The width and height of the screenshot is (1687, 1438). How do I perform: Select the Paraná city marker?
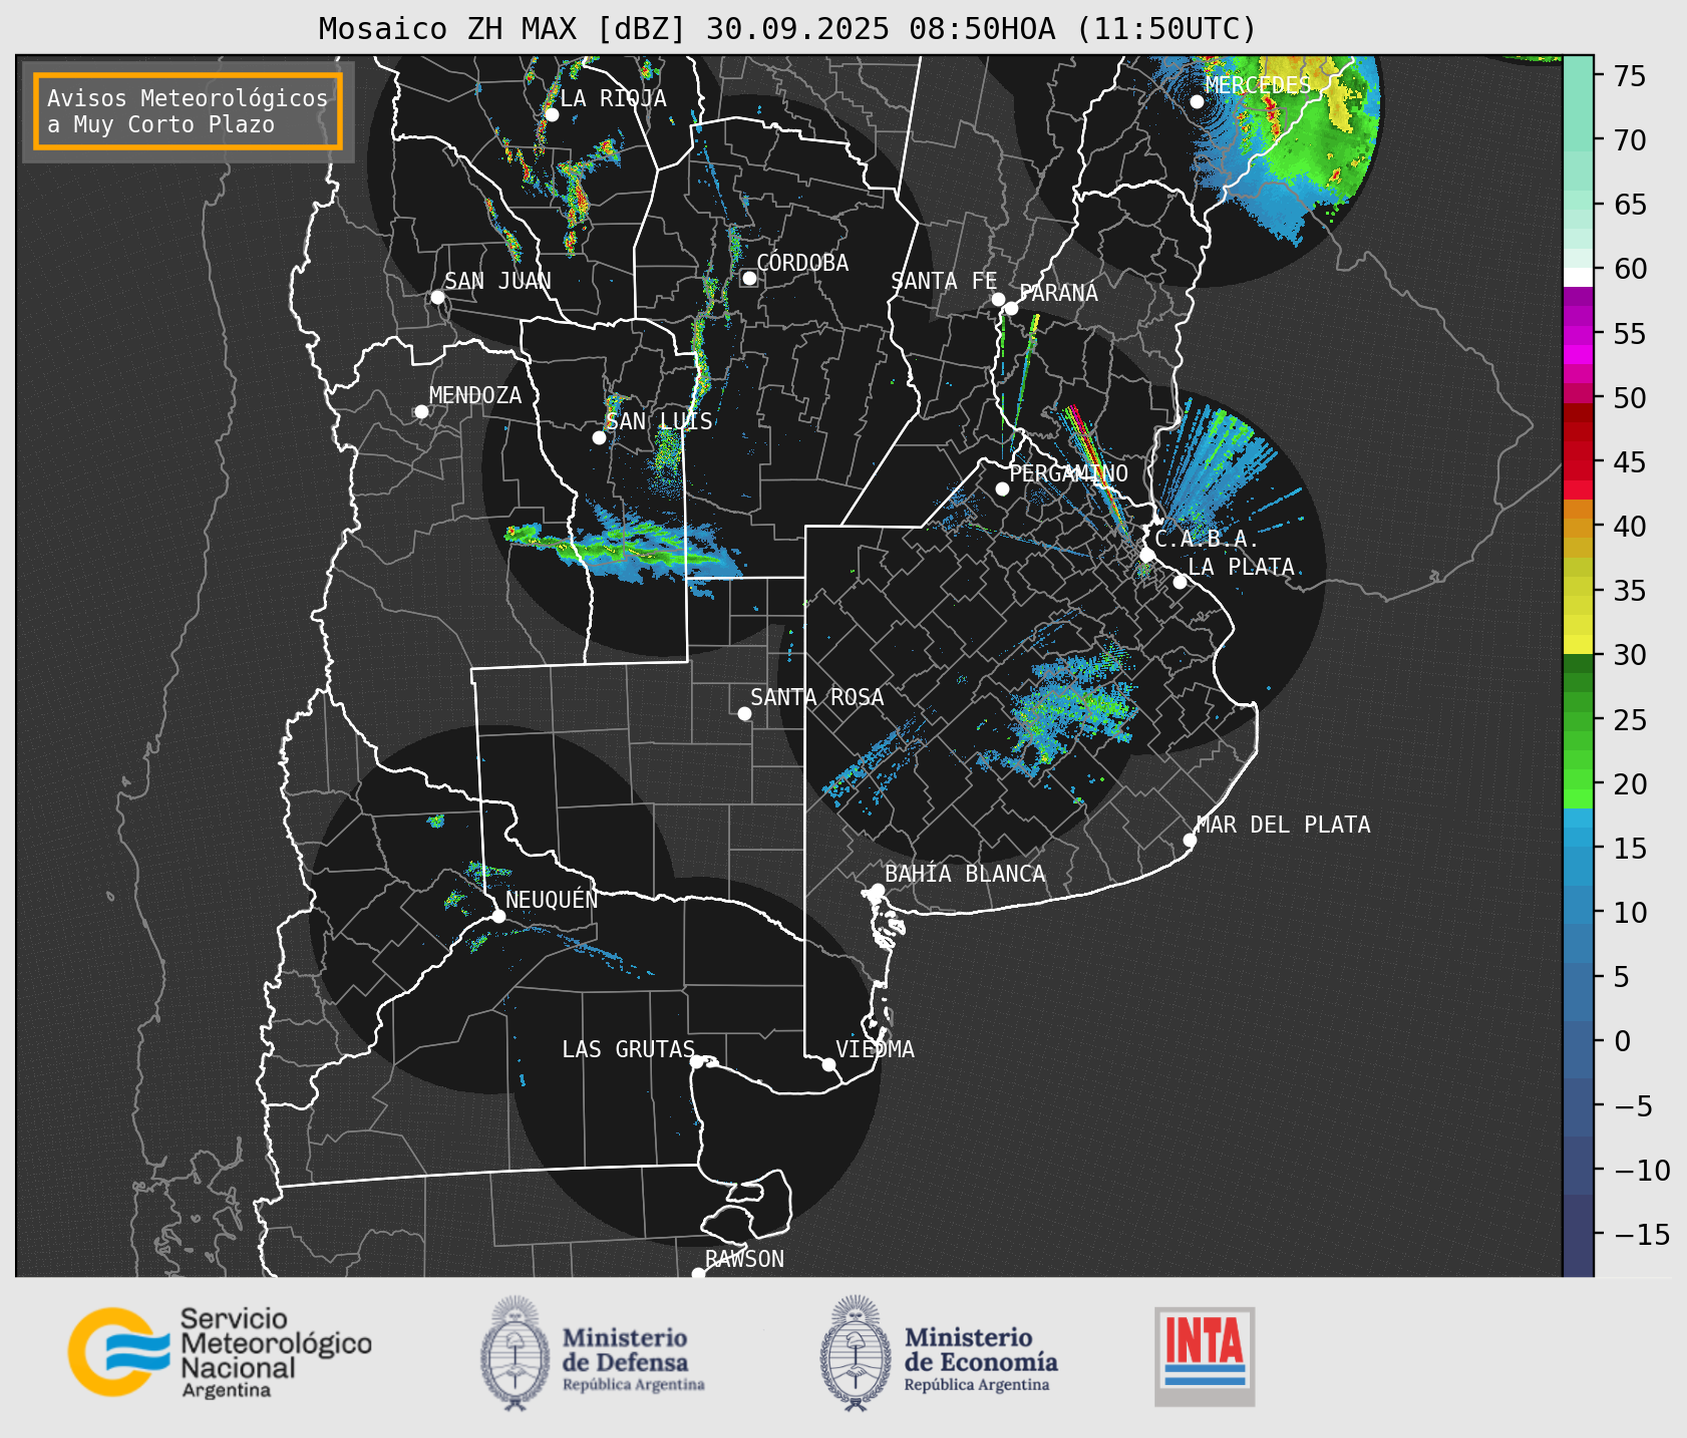(x=1011, y=308)
